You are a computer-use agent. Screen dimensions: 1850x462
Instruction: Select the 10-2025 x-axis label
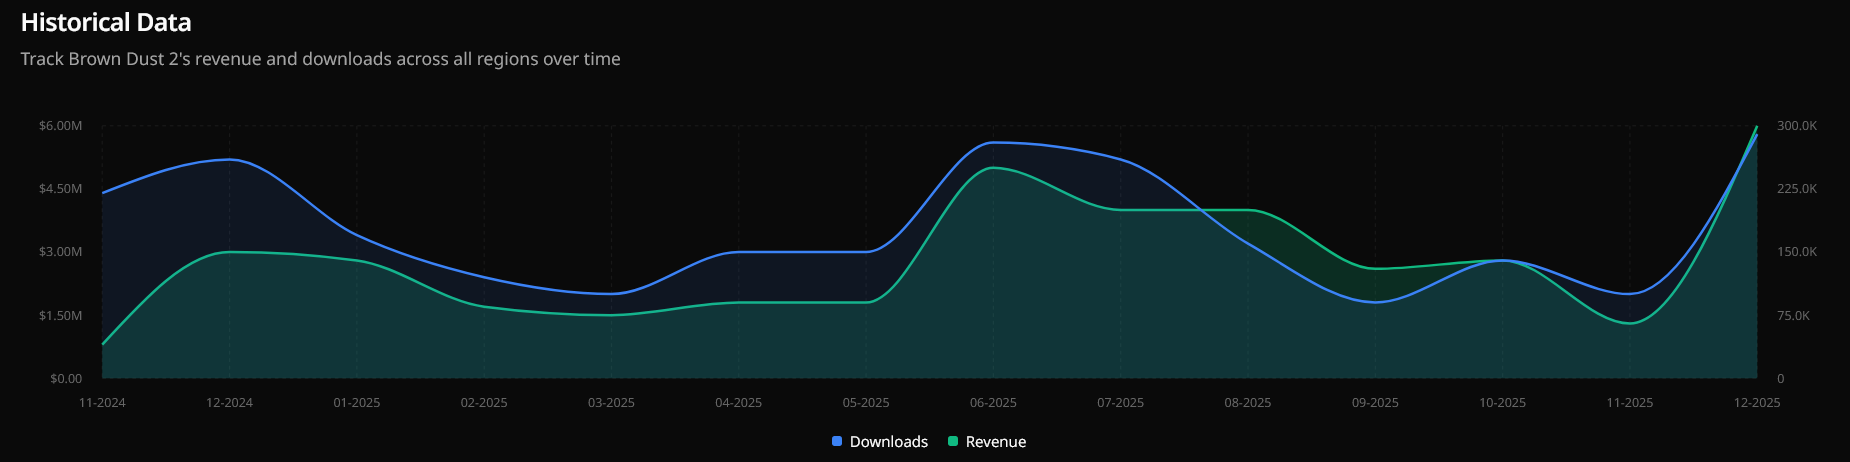[x=1502, y=403]
